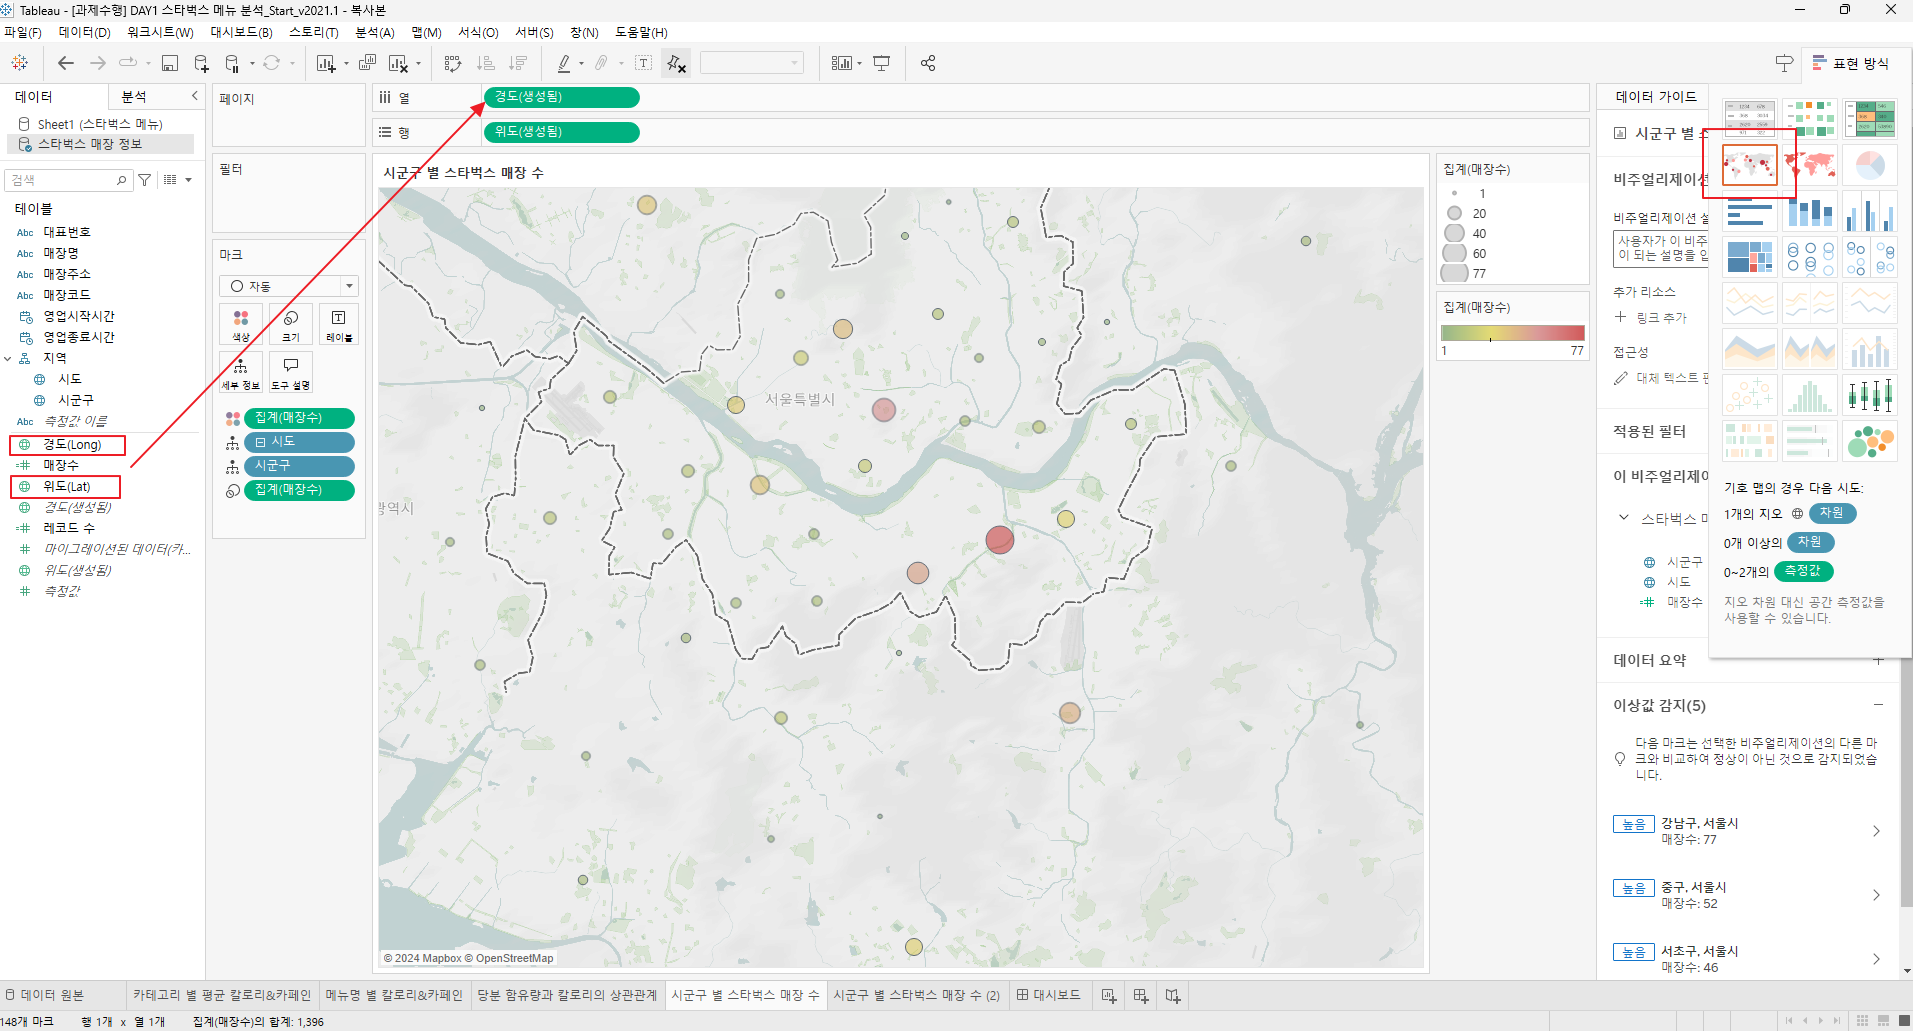
Task: Click the highlight pen icon
Action: [564, 63]
